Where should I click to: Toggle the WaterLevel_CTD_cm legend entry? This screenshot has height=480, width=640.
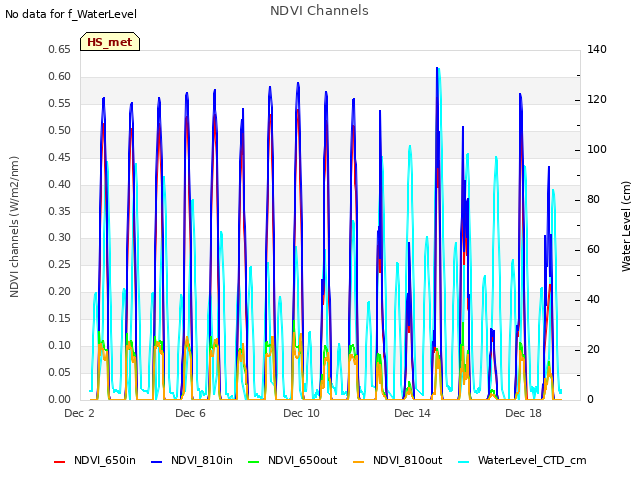(x=522, y=460)
